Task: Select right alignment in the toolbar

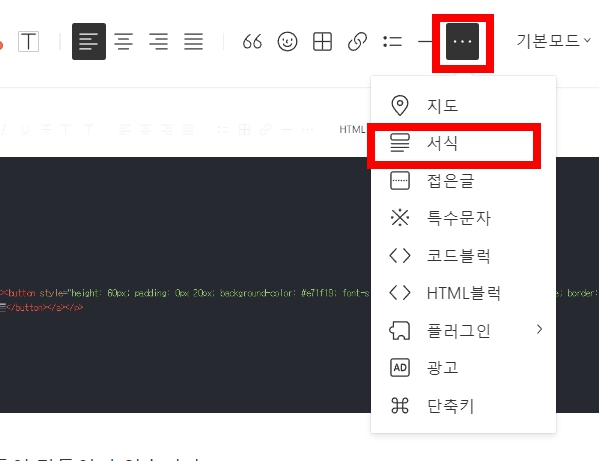Action: tap(159, 41)
